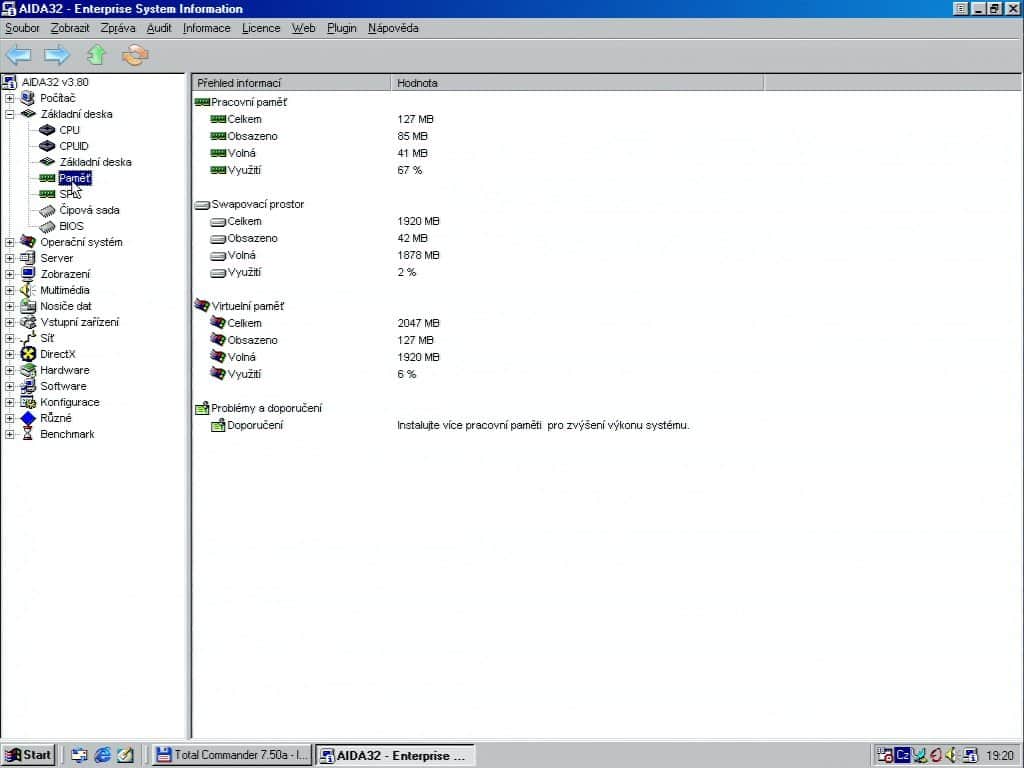Expand the Operační systém node
The width and height of the screenshot is (1024, 768).
pyautogui.click(x=10, y=242)
